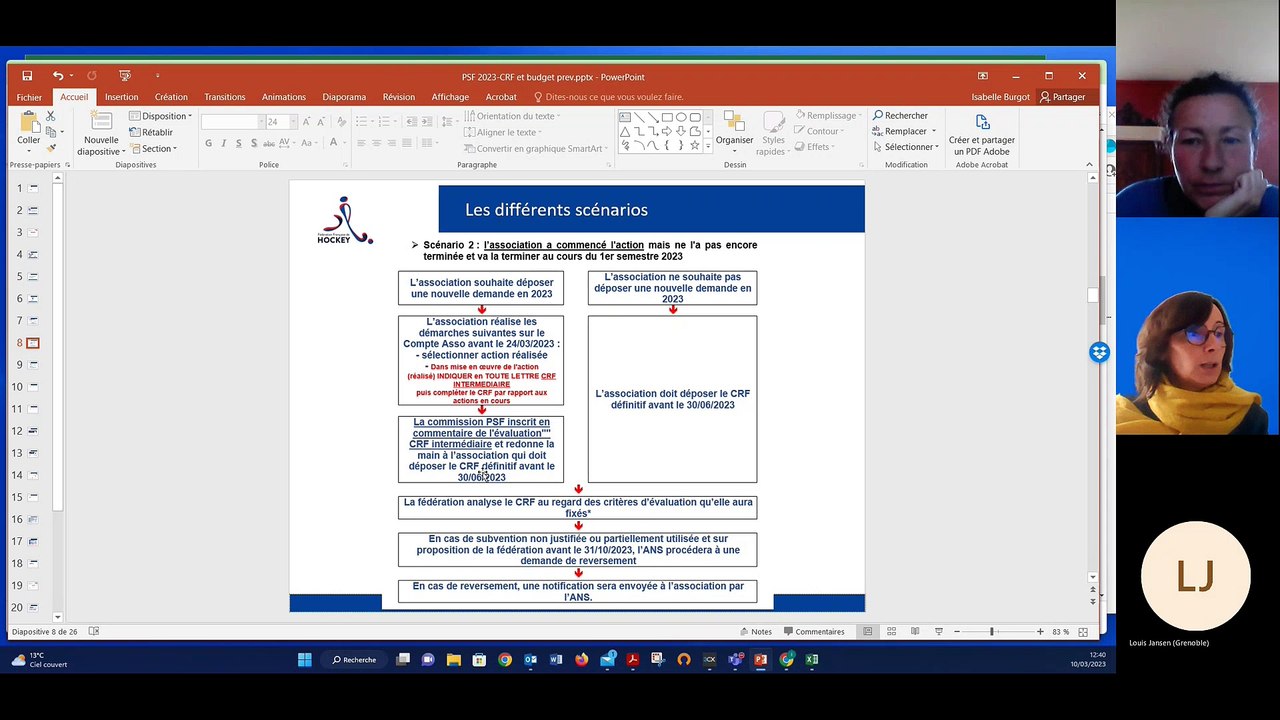This screenshot has height=720, width=1280.
Task: Open the Sélectionner dropdown
Action: (x=905, y=147)
